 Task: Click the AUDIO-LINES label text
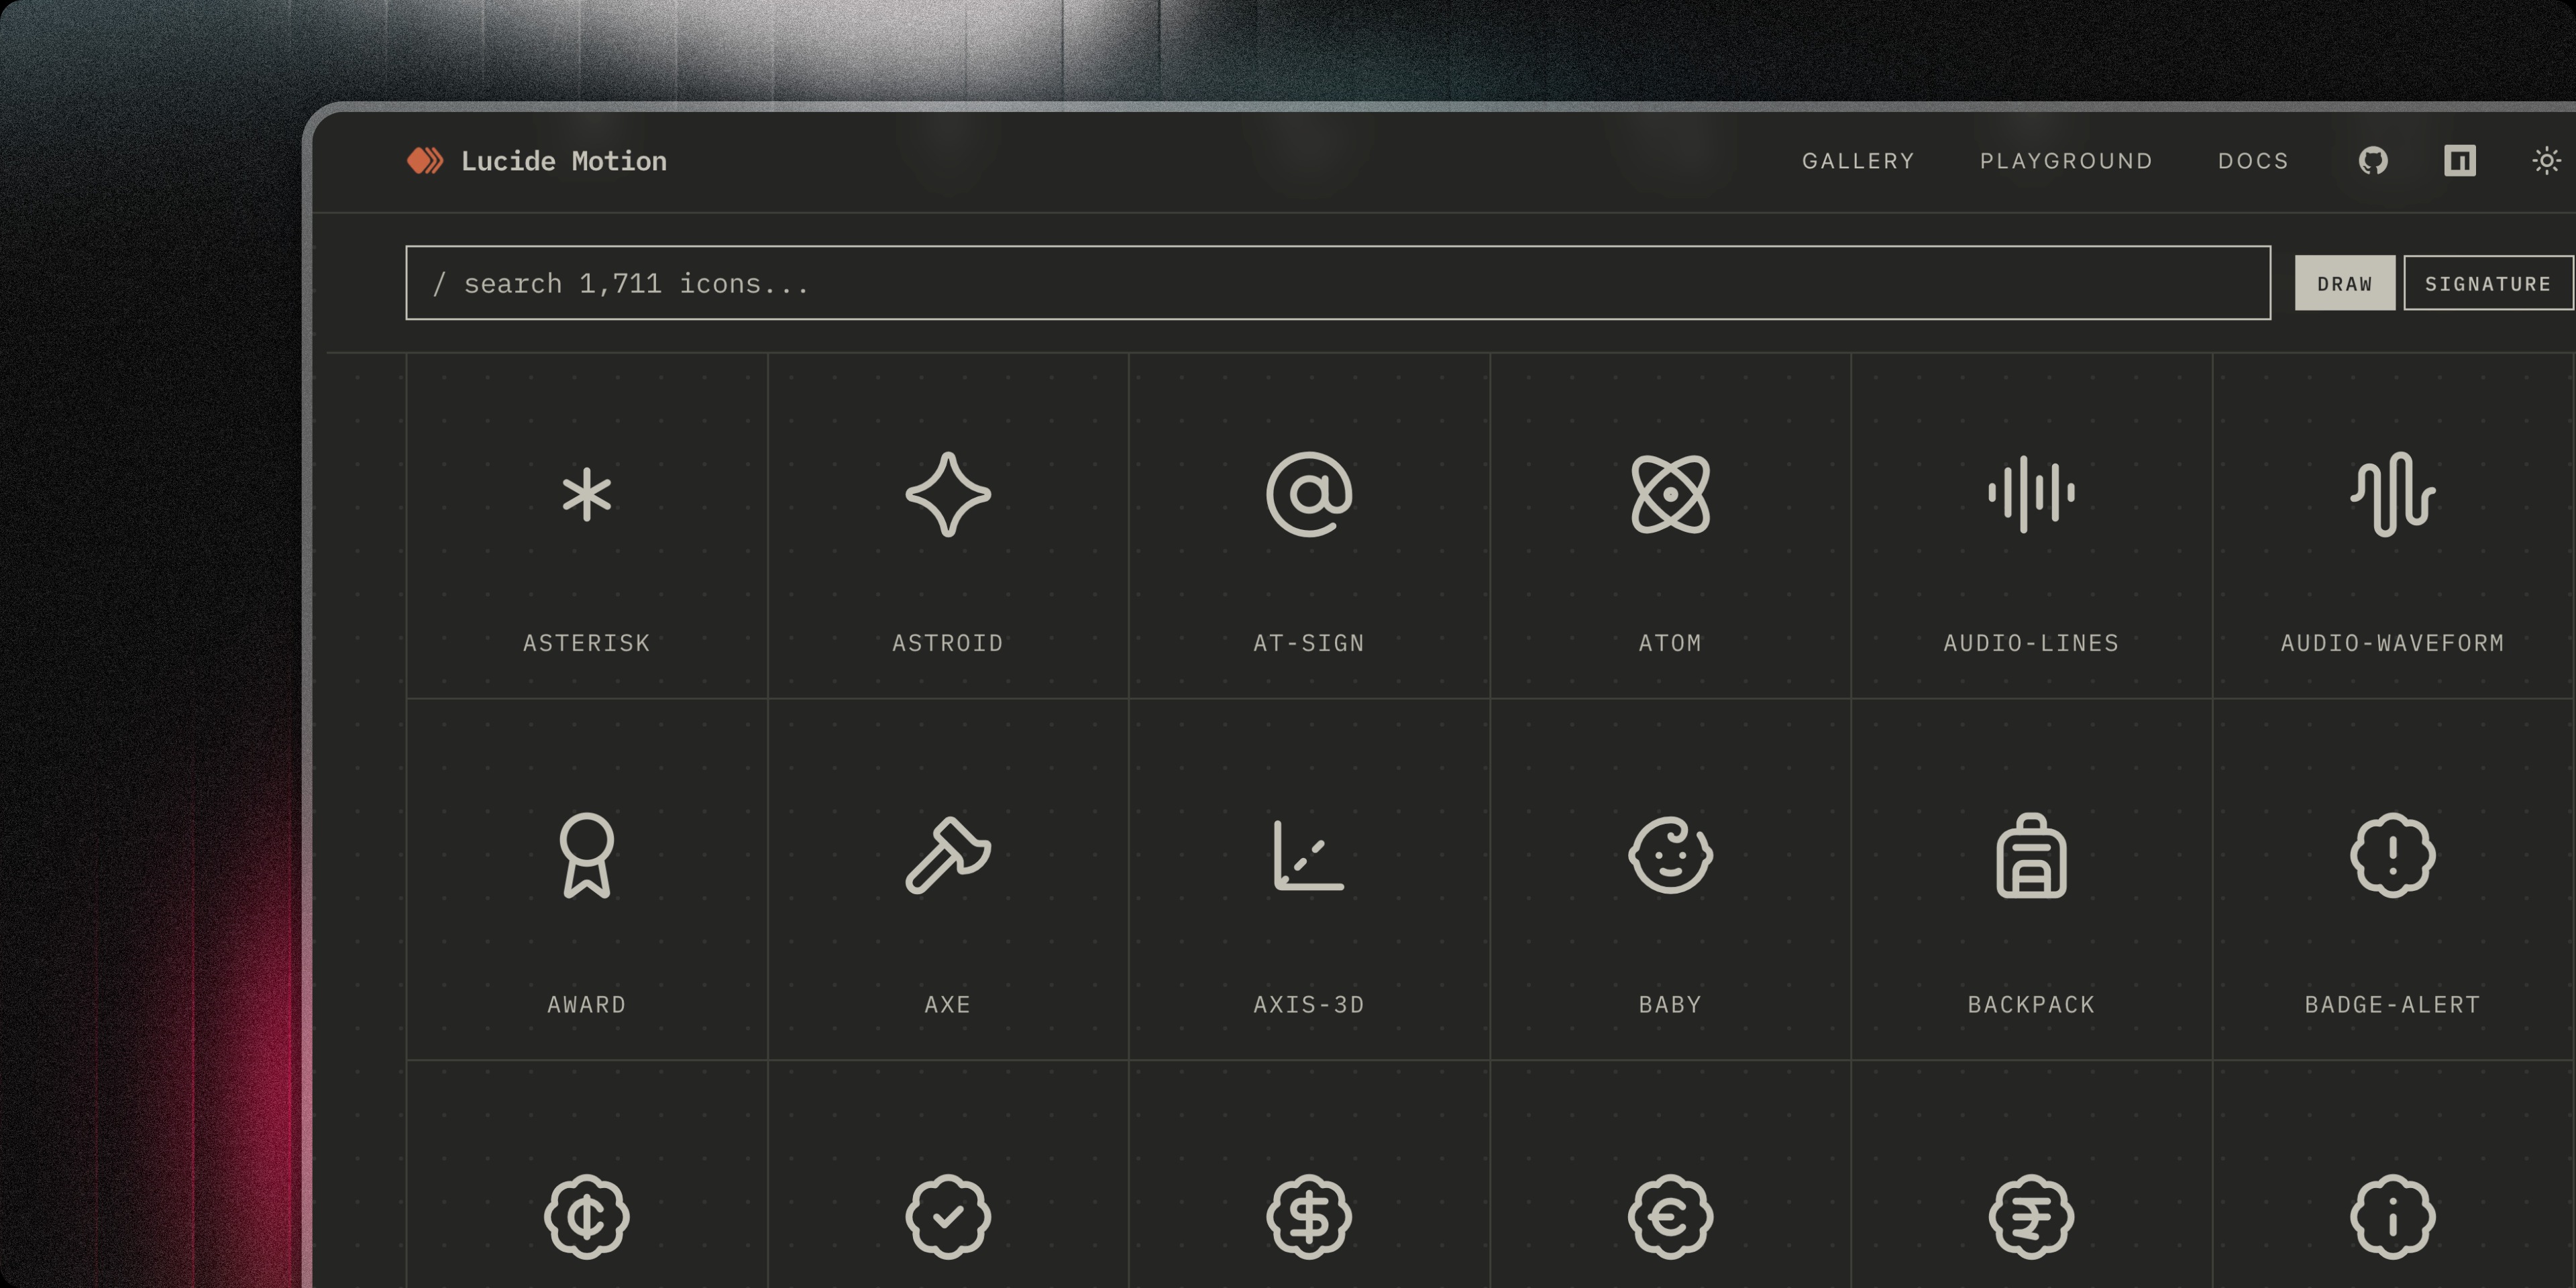click(x=2031, y=643)
